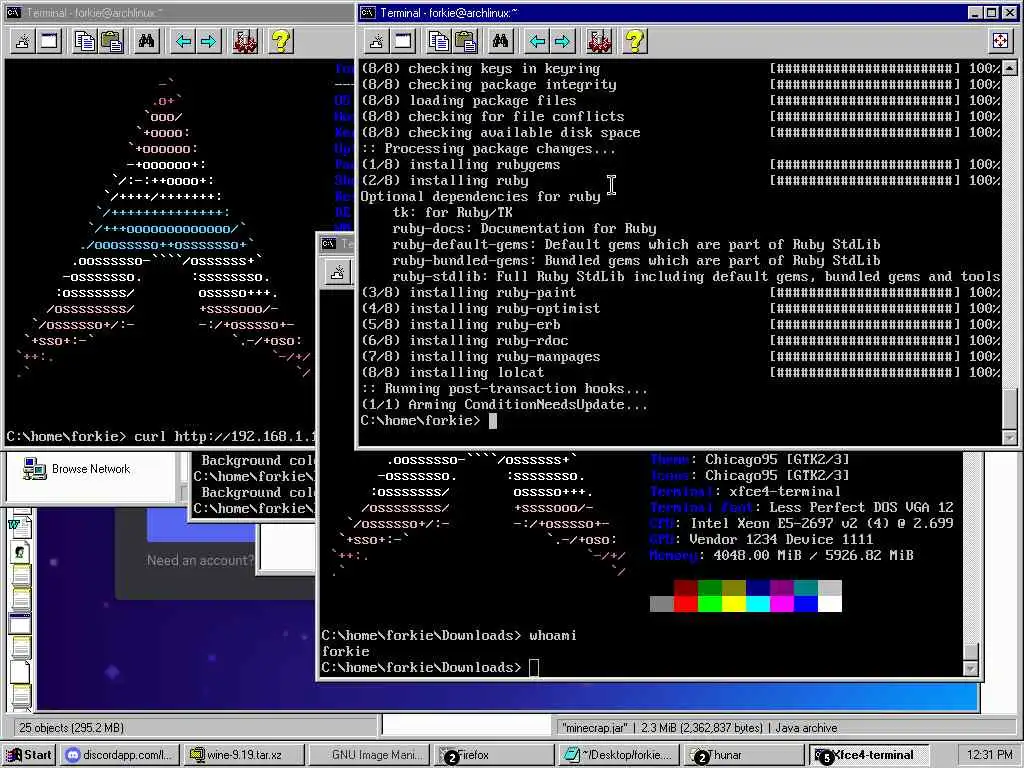The height and width of the screenshot is (768, 1024).
Task: Switch to wine-9.19.tar.xz taskbar item
Action: (243, 755)
